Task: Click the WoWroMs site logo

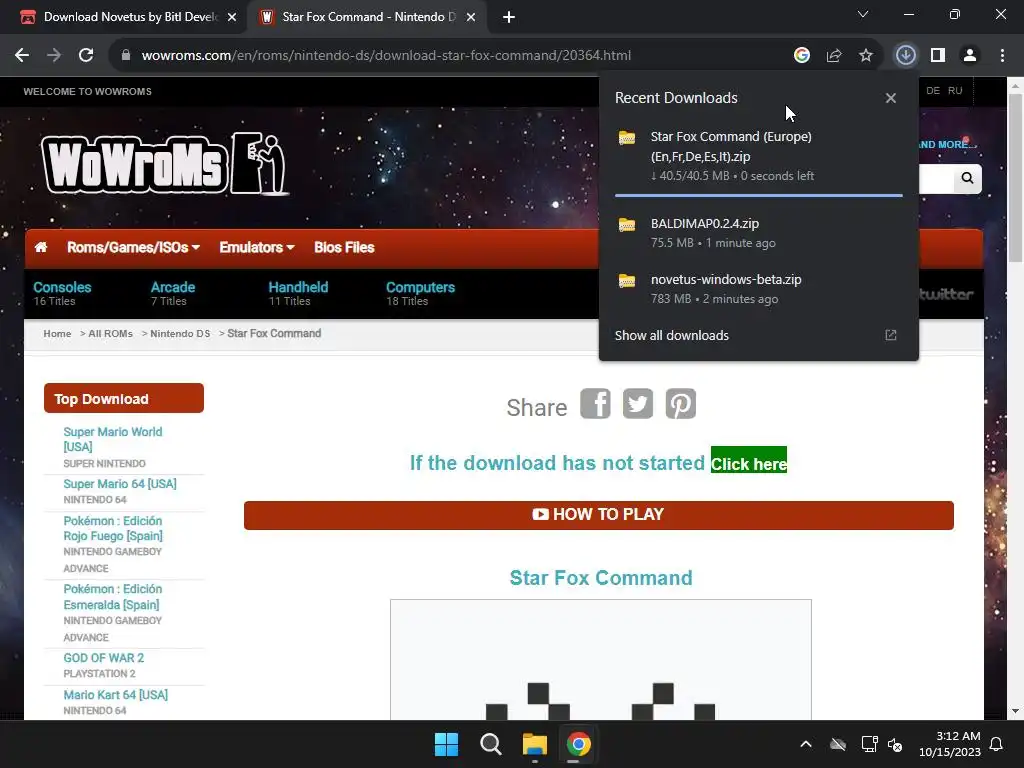Action: [x=165, y=163]
